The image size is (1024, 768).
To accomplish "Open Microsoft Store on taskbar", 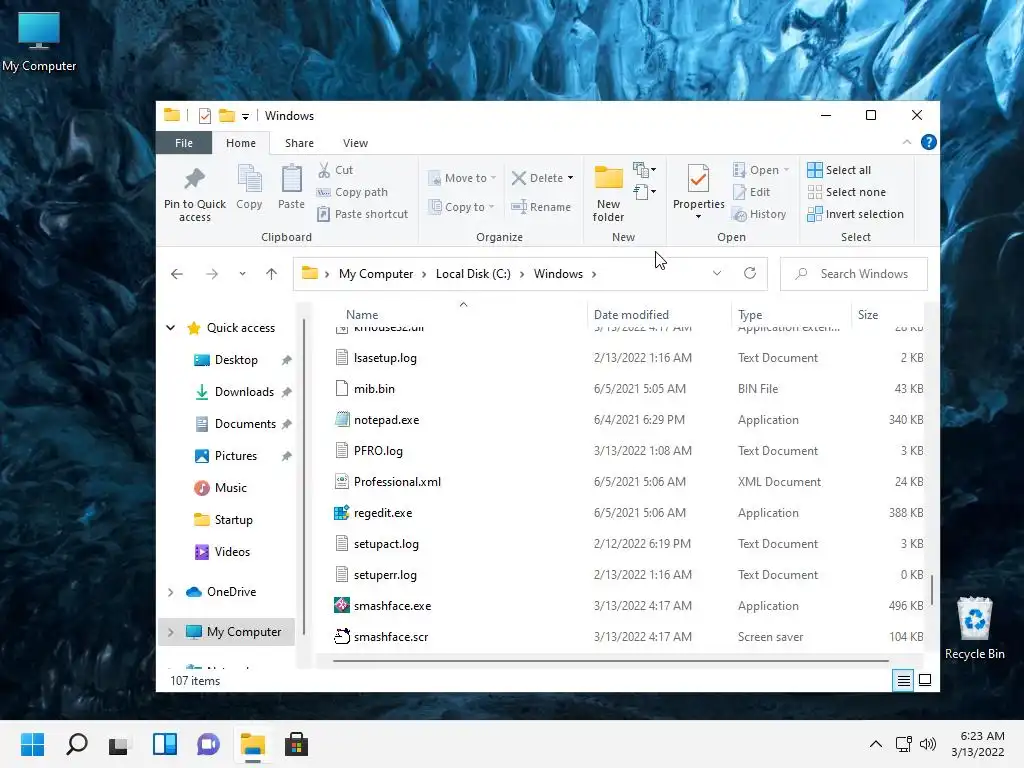I will click(296, 744).
